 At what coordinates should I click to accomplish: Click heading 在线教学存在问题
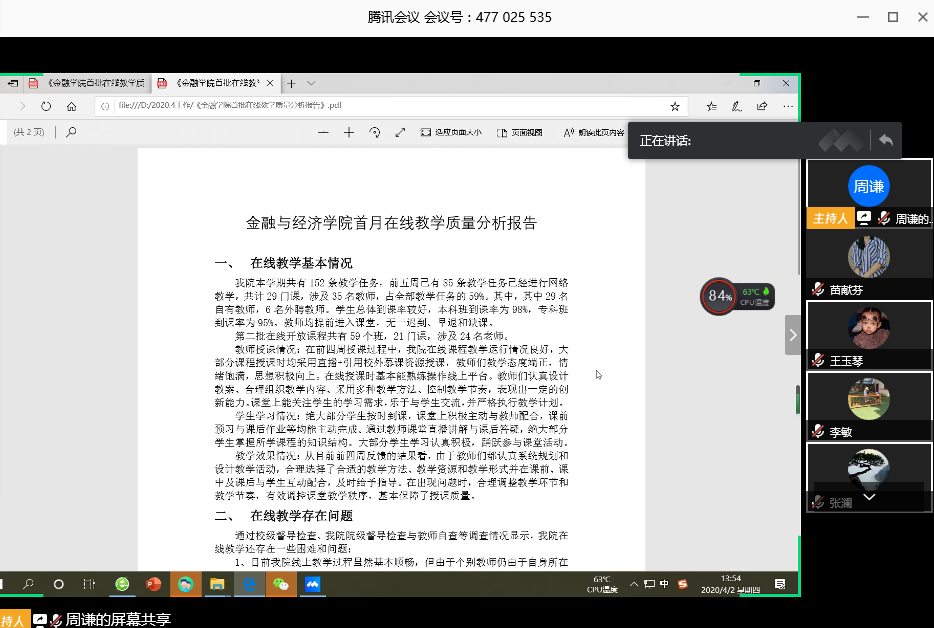click(x=301, y=516)
